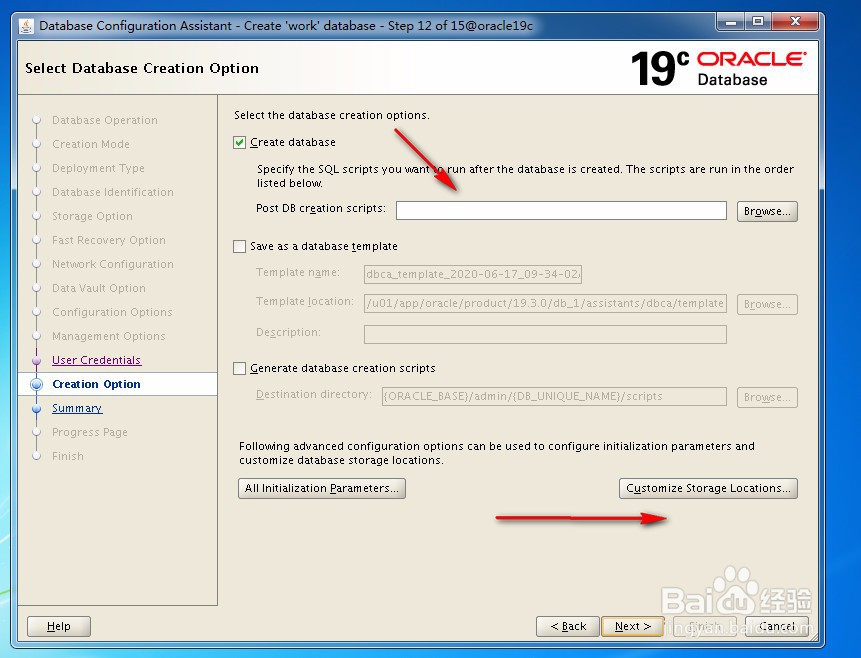
Task: Close the Database Configuration Assistant window
Action: pyautogui.click(x=795, y=22)
